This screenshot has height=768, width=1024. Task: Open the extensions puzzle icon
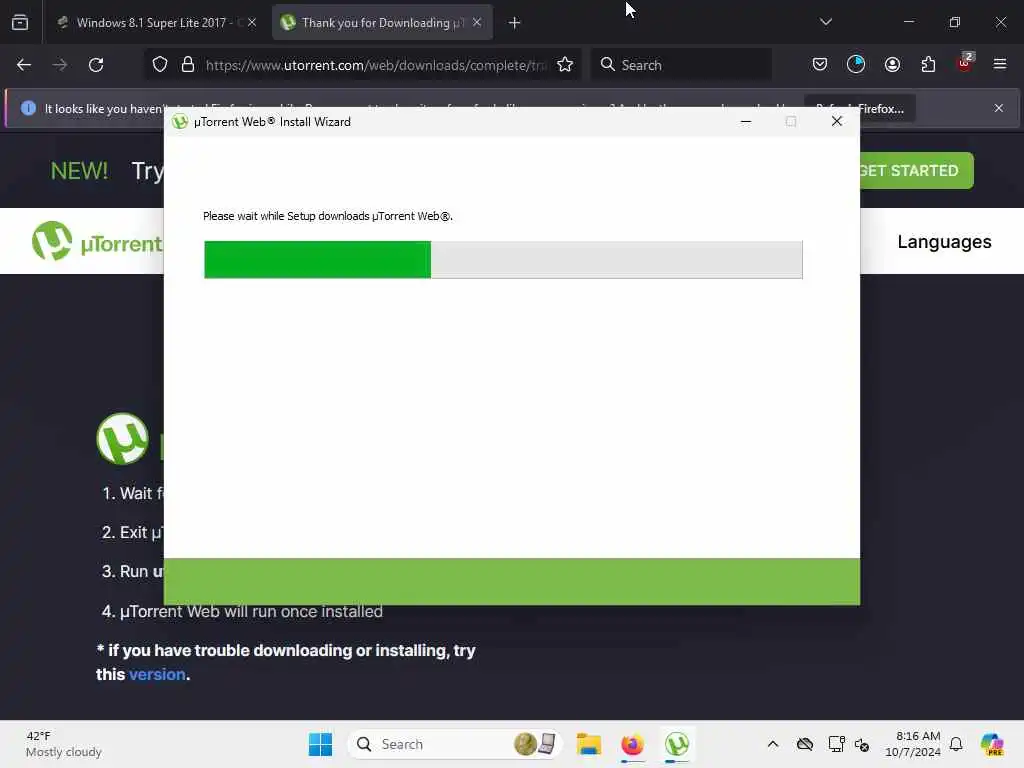(x=928, y=65)
